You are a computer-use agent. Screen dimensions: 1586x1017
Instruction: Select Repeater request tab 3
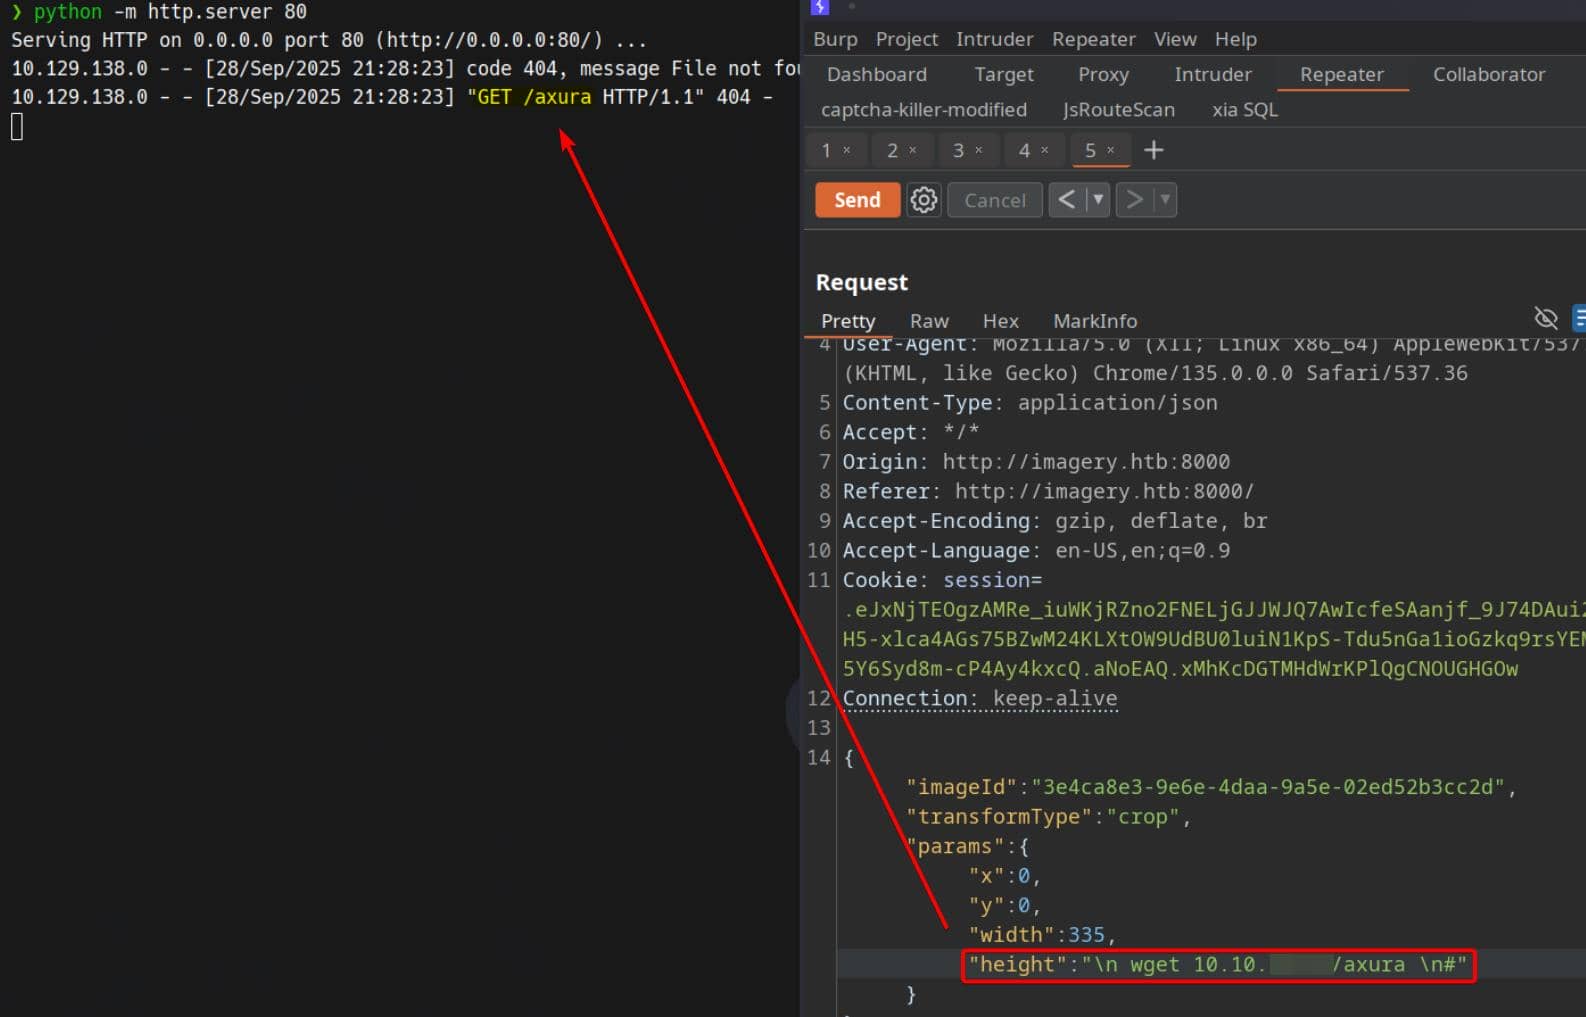tap(958, 150)
